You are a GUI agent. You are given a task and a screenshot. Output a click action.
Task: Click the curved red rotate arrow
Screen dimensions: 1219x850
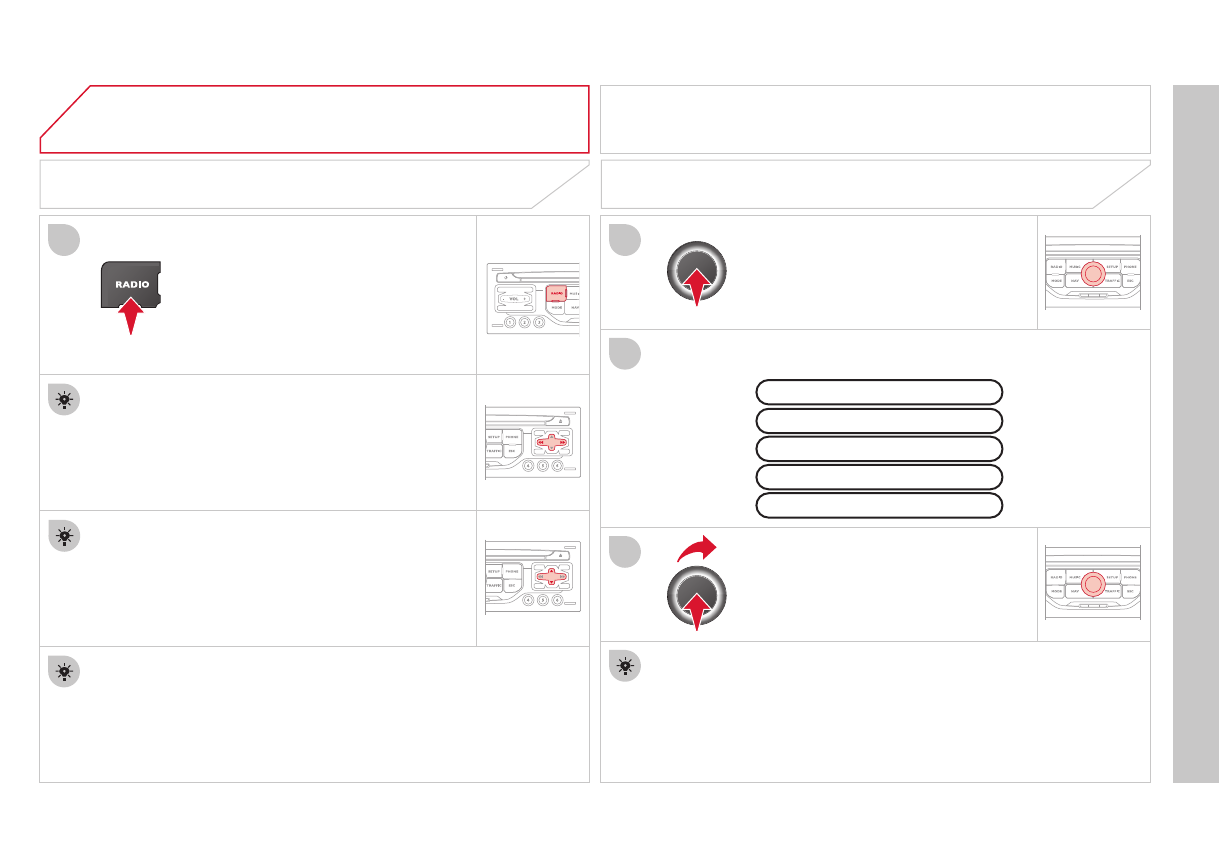point(695,547)
